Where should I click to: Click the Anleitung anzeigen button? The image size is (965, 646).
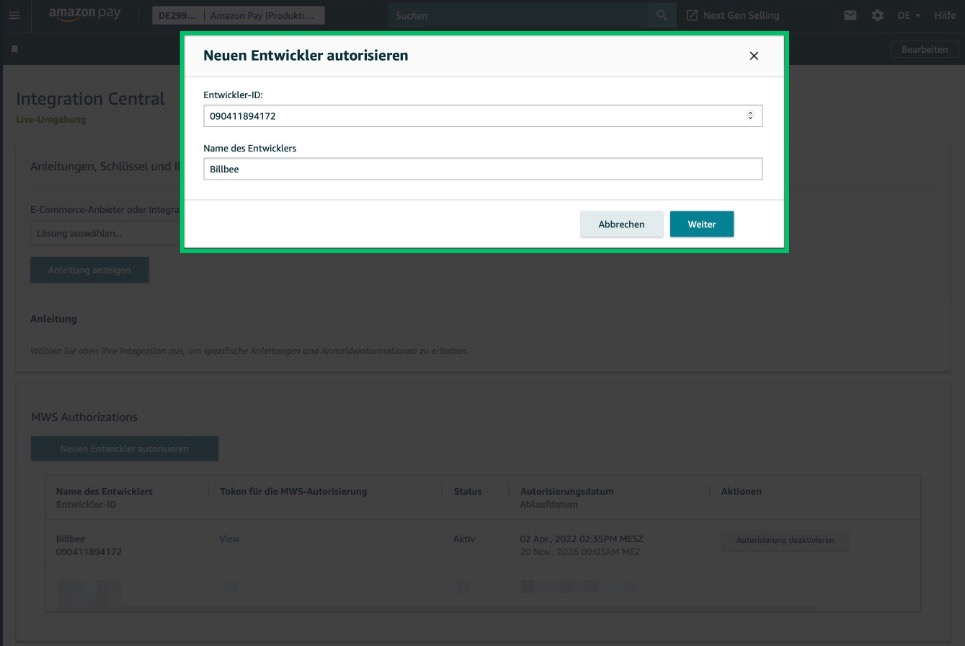[89, 270]
